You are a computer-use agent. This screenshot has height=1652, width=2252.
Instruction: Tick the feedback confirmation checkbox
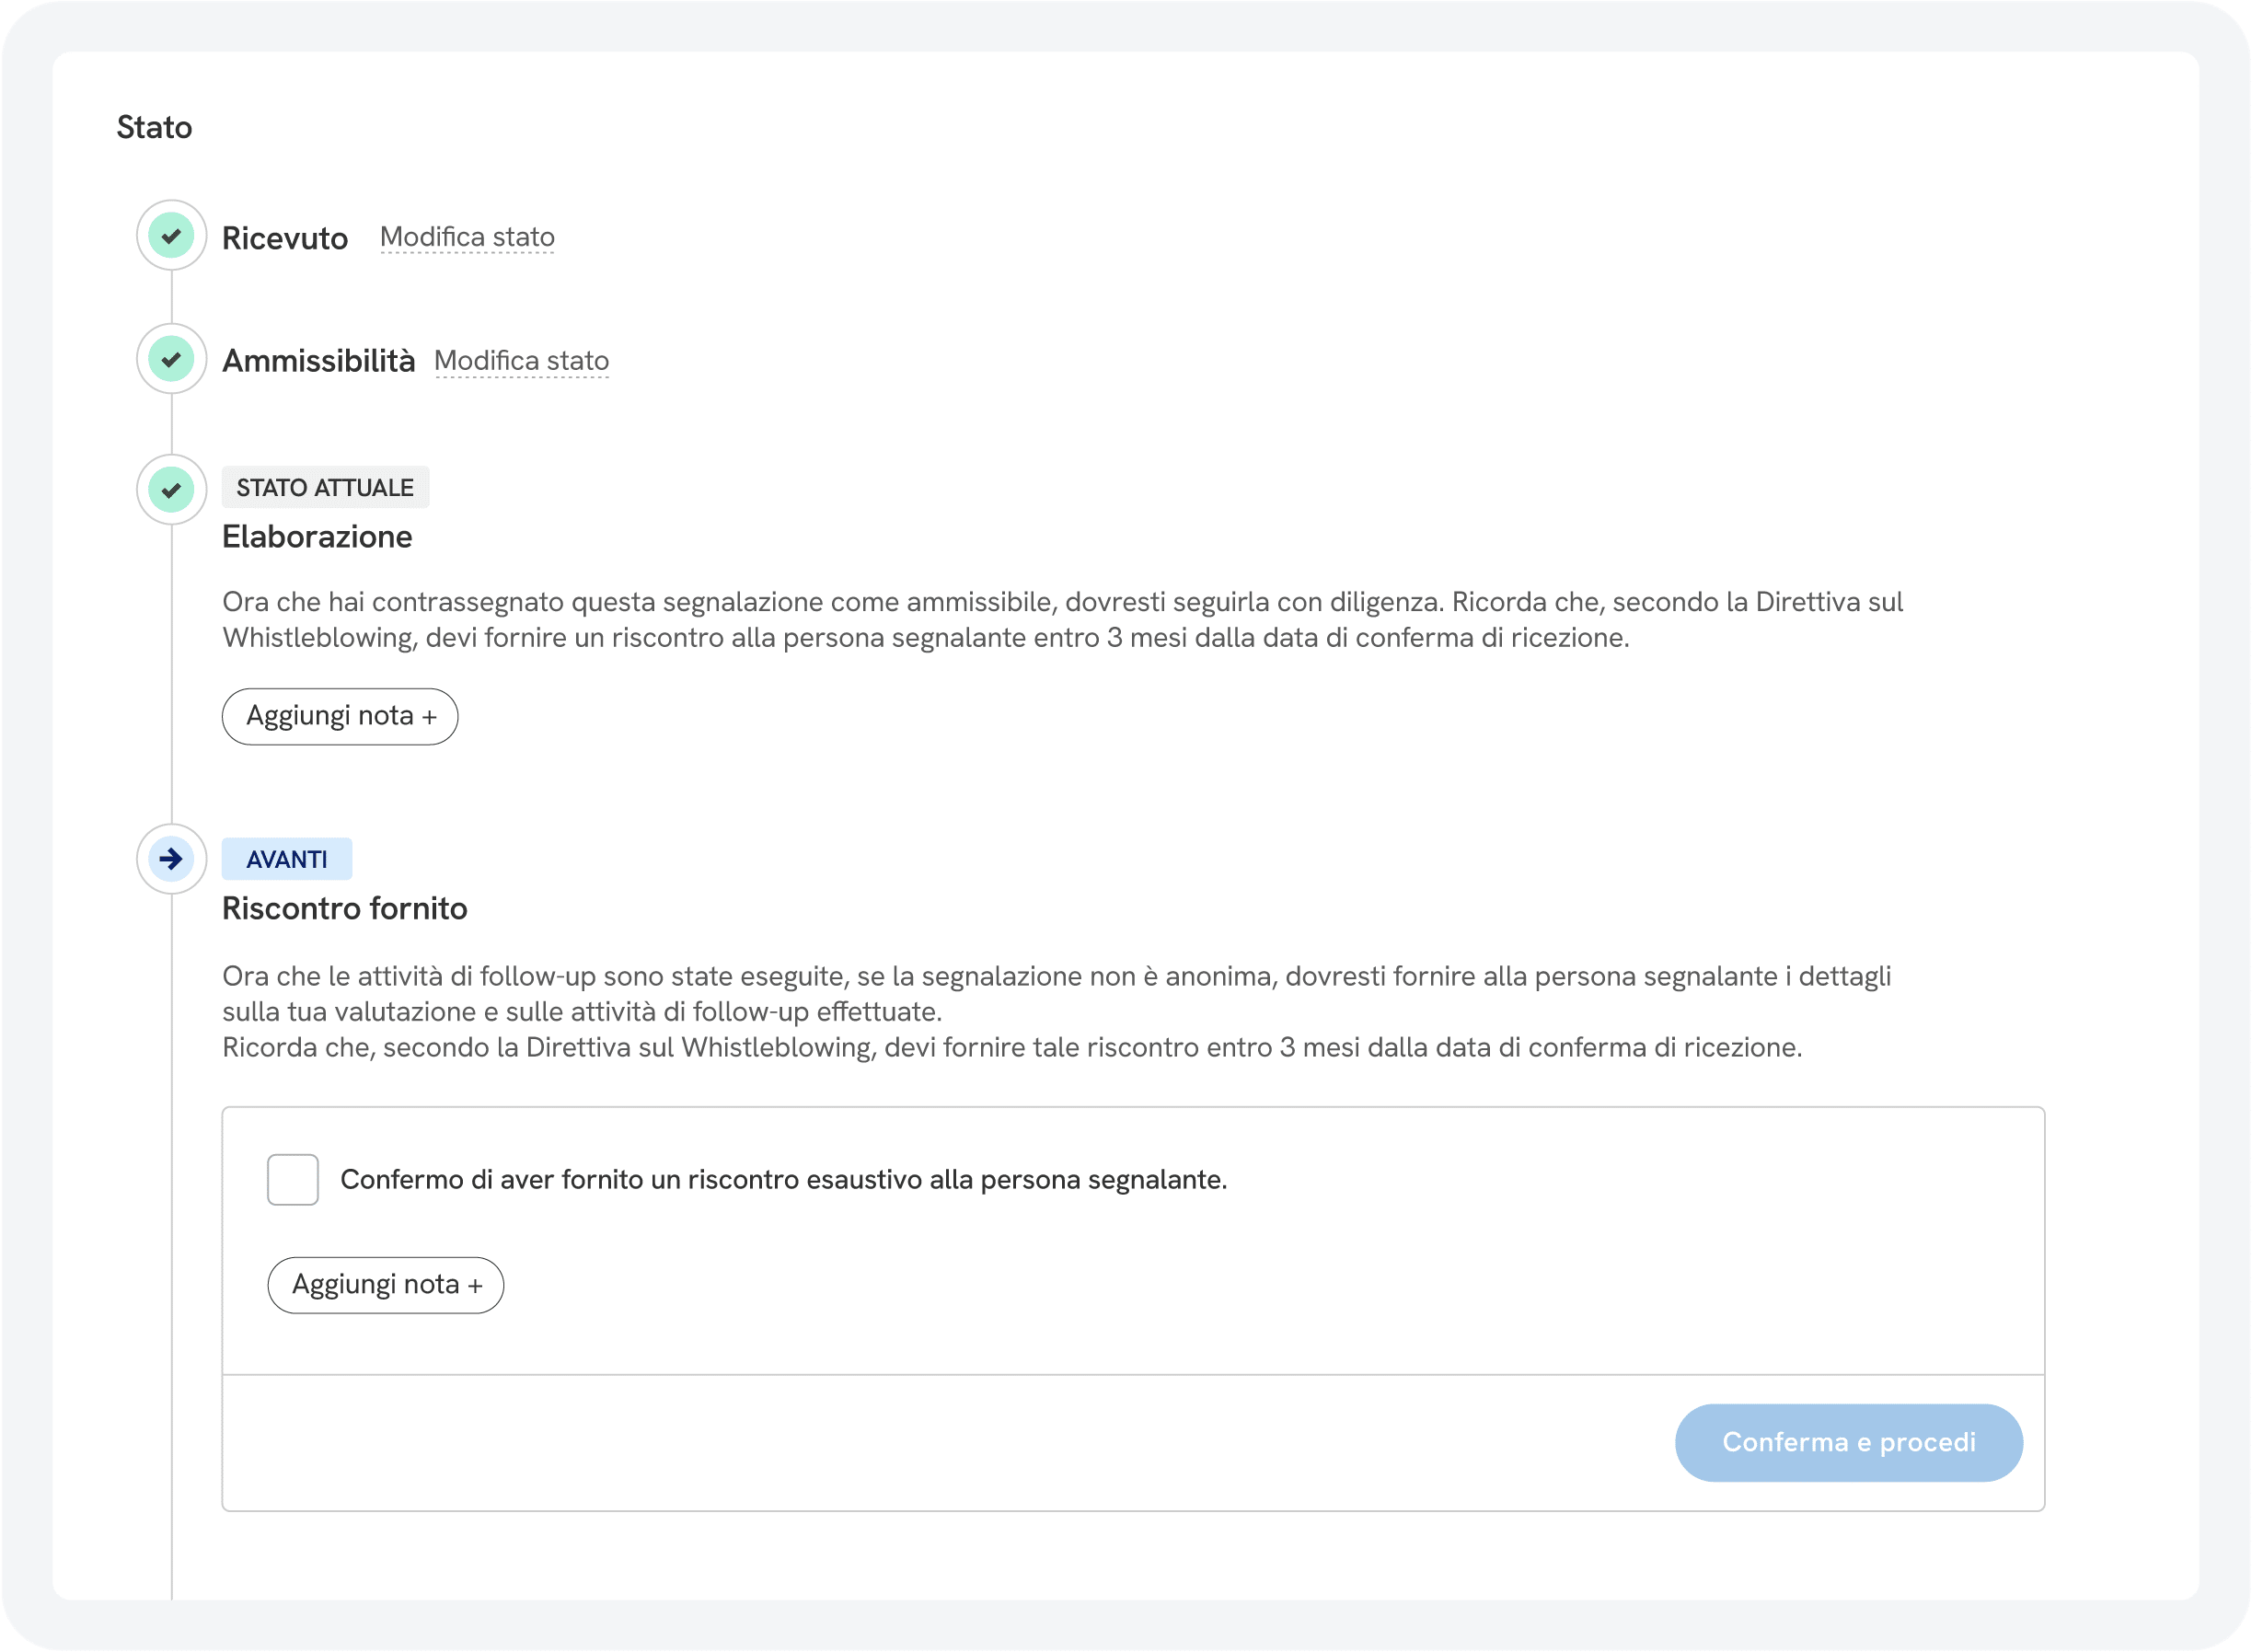tap(292, 1180)
